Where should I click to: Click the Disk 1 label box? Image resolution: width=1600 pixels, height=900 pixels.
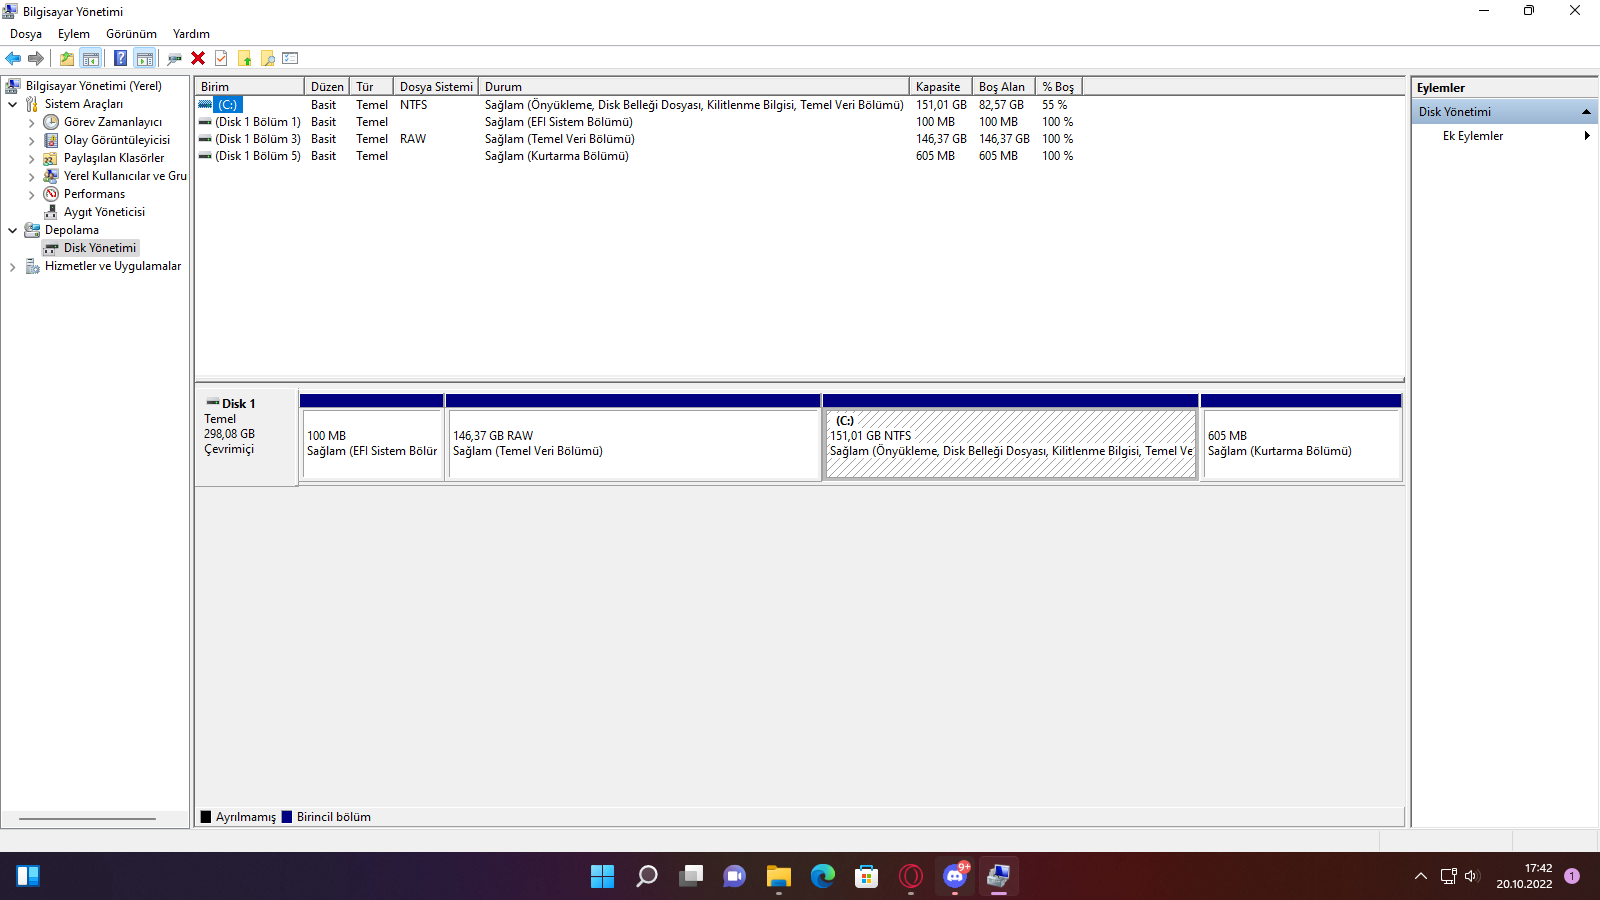pyautogui.click(x=246, y=437)
